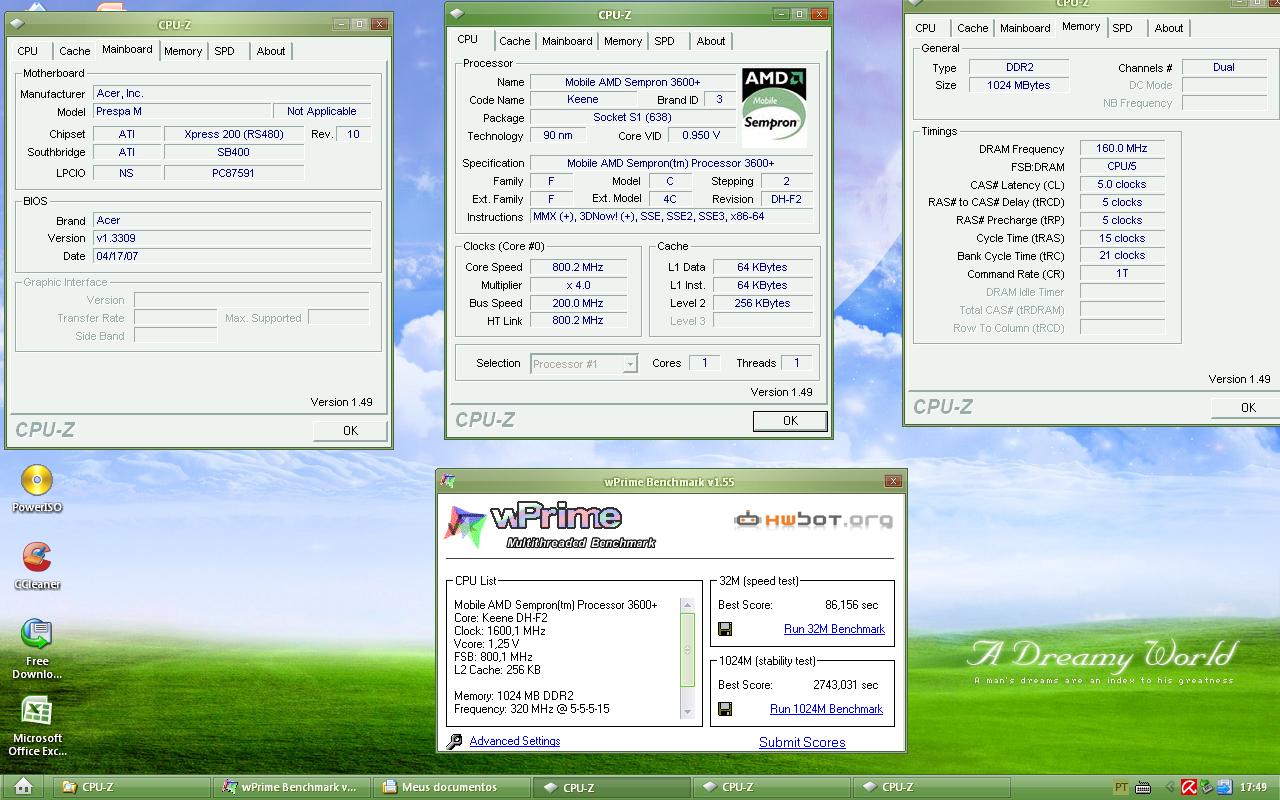This screenshot has height=800, width=1280.
Task: Run the 32M Benchmark link
Action: pos(834,629)
